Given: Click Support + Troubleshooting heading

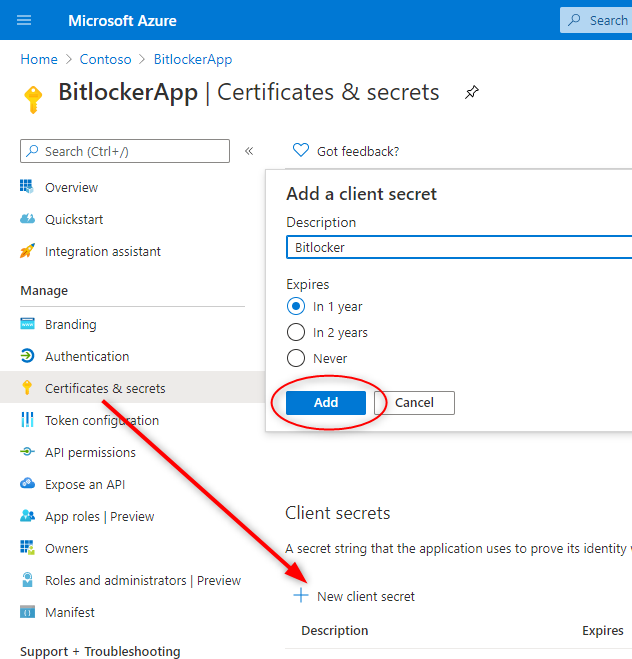Looking at the screenshot, I should coord(100,651).
